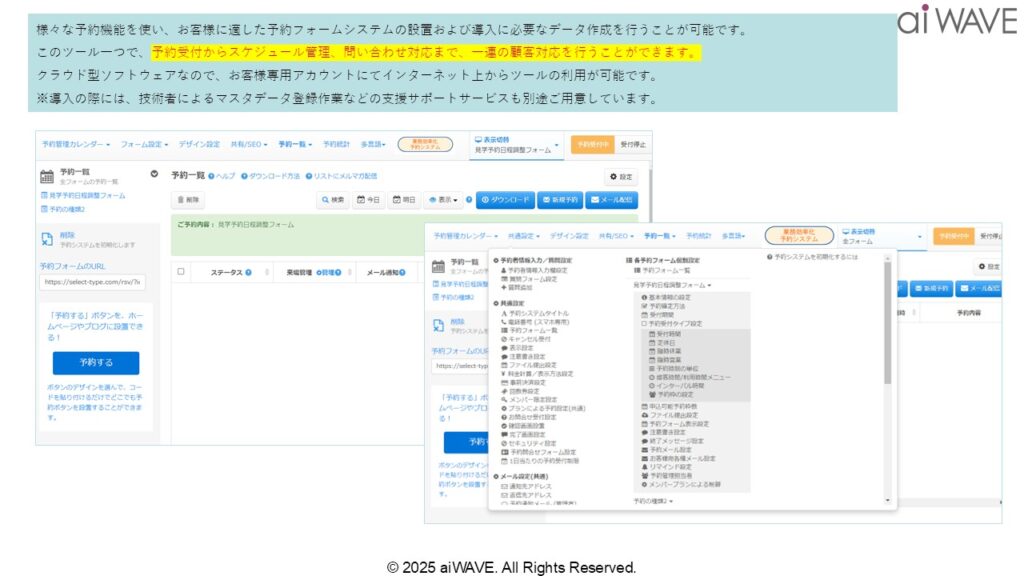Click the 予約一覧 calendar icon in sidebar
1024x576 pixels.
pyautogui.click(x=47, y=176)
